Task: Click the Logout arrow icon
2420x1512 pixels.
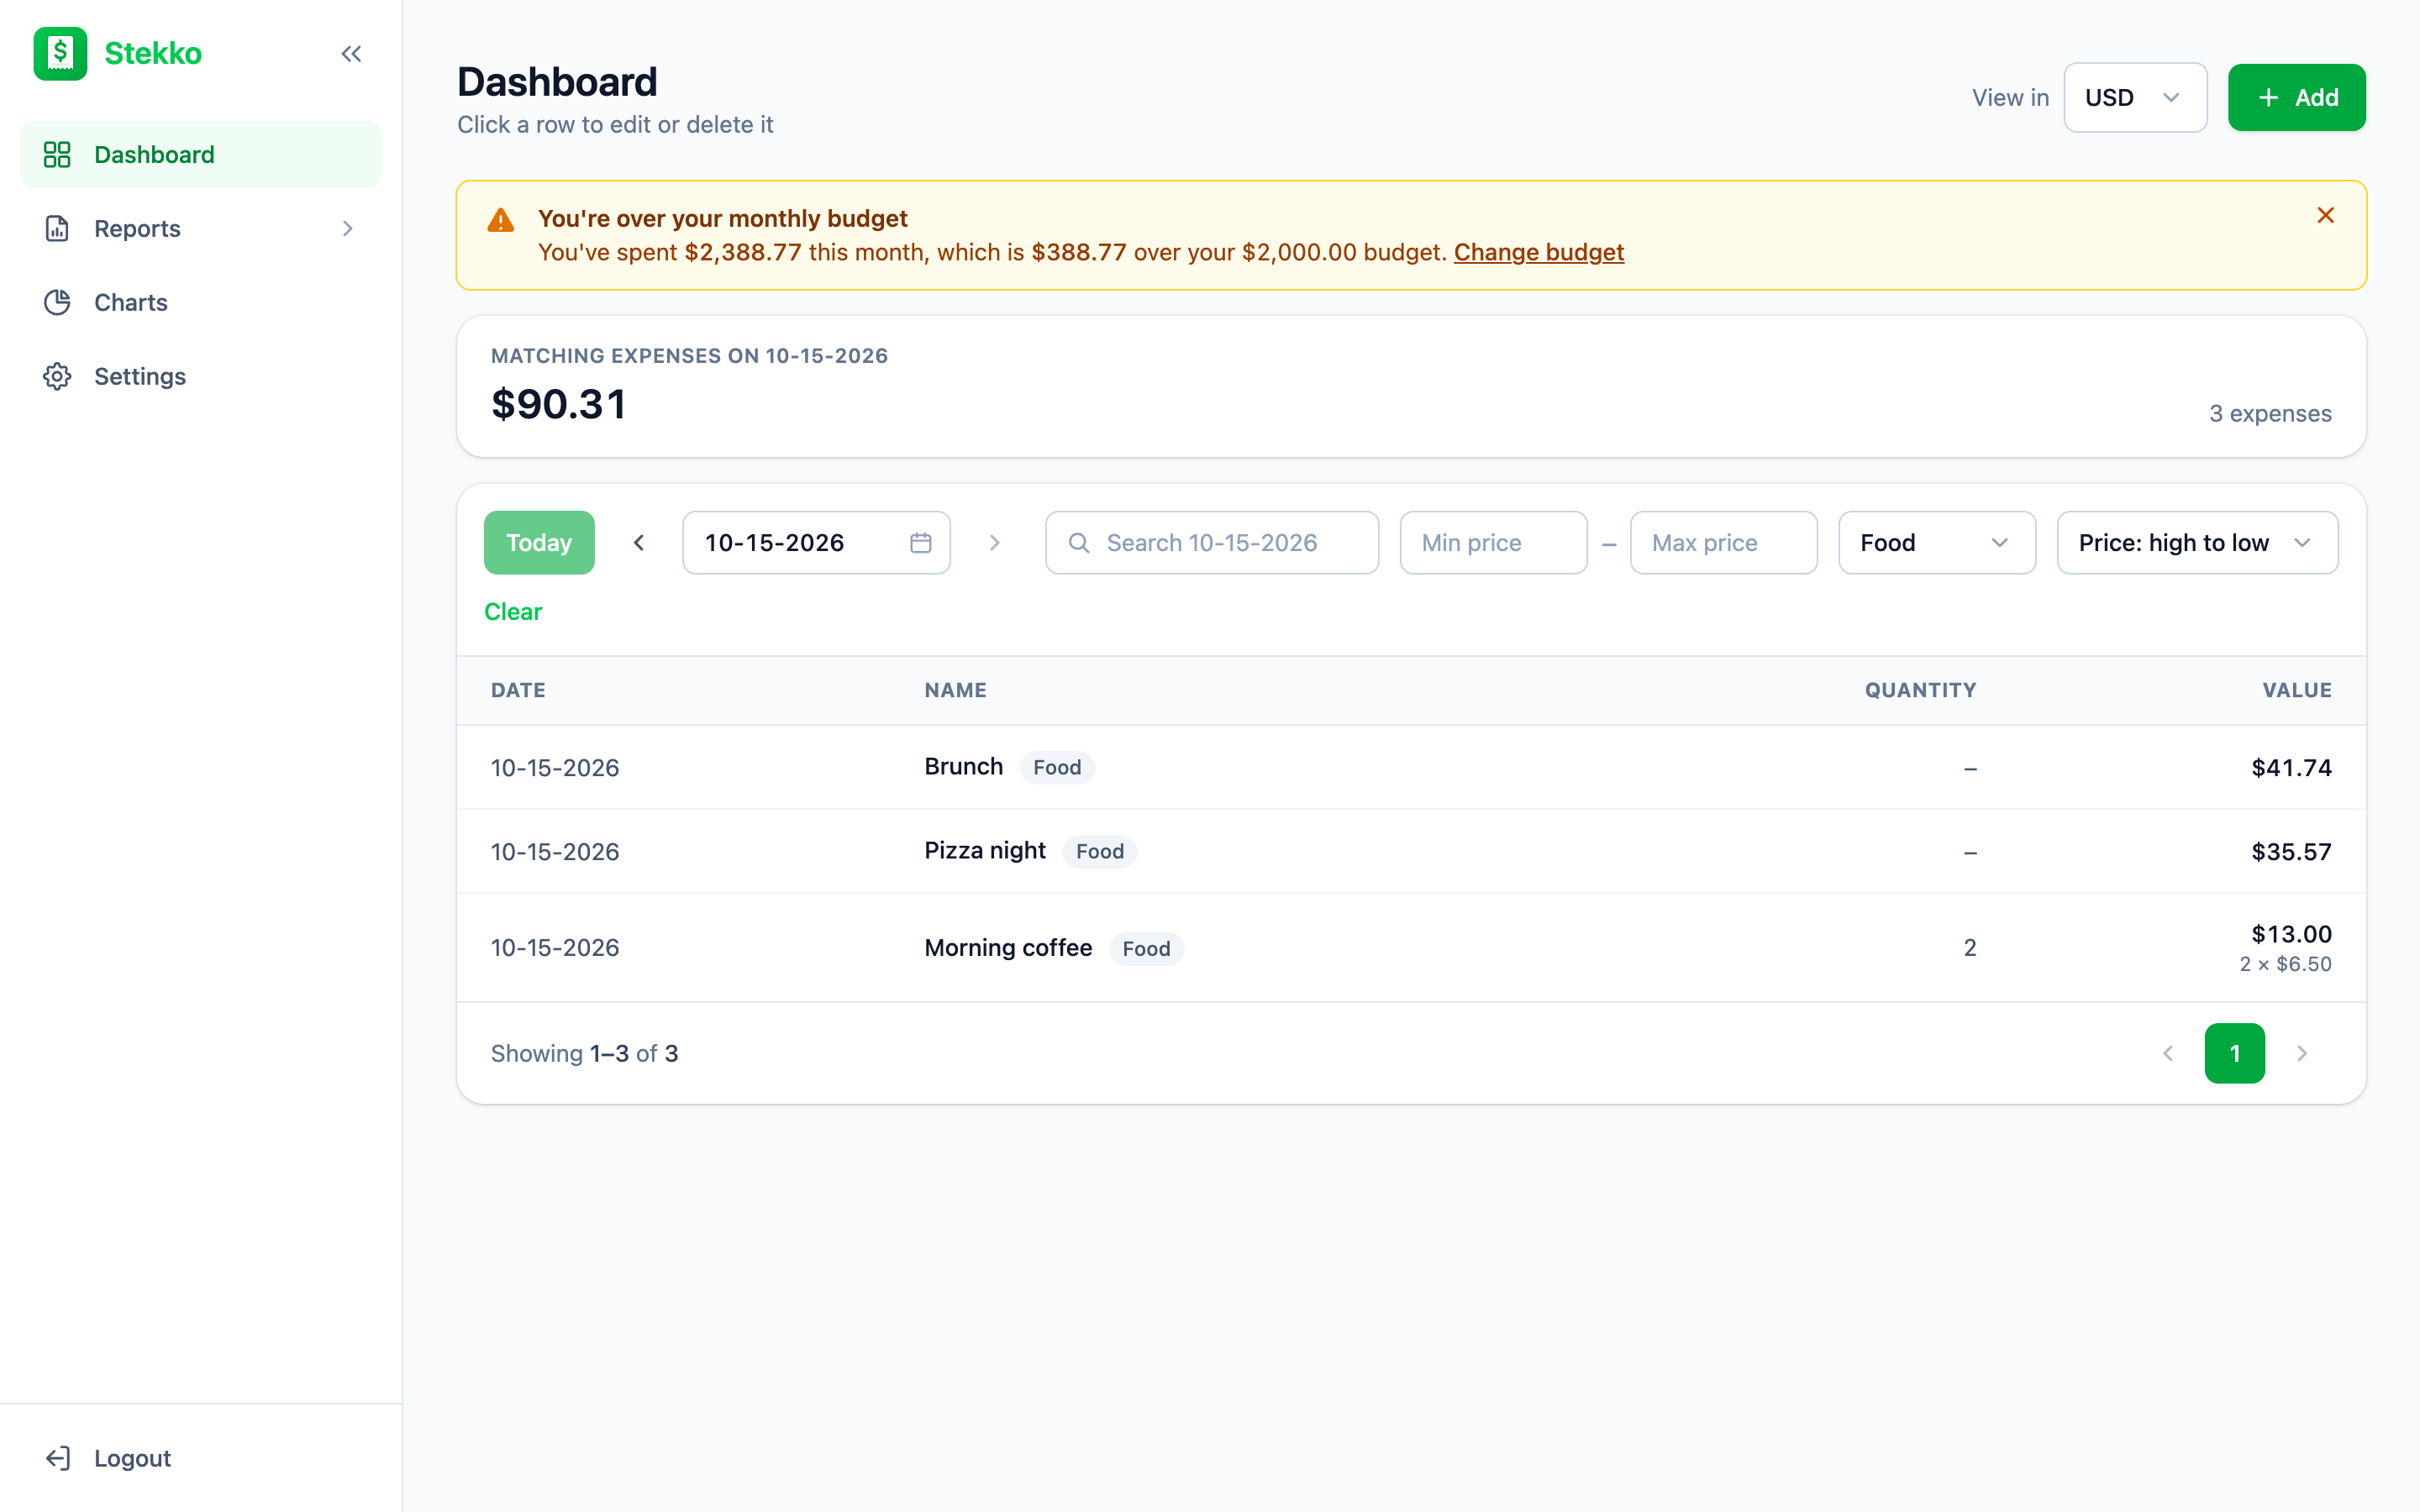Action: [57, 1458]
